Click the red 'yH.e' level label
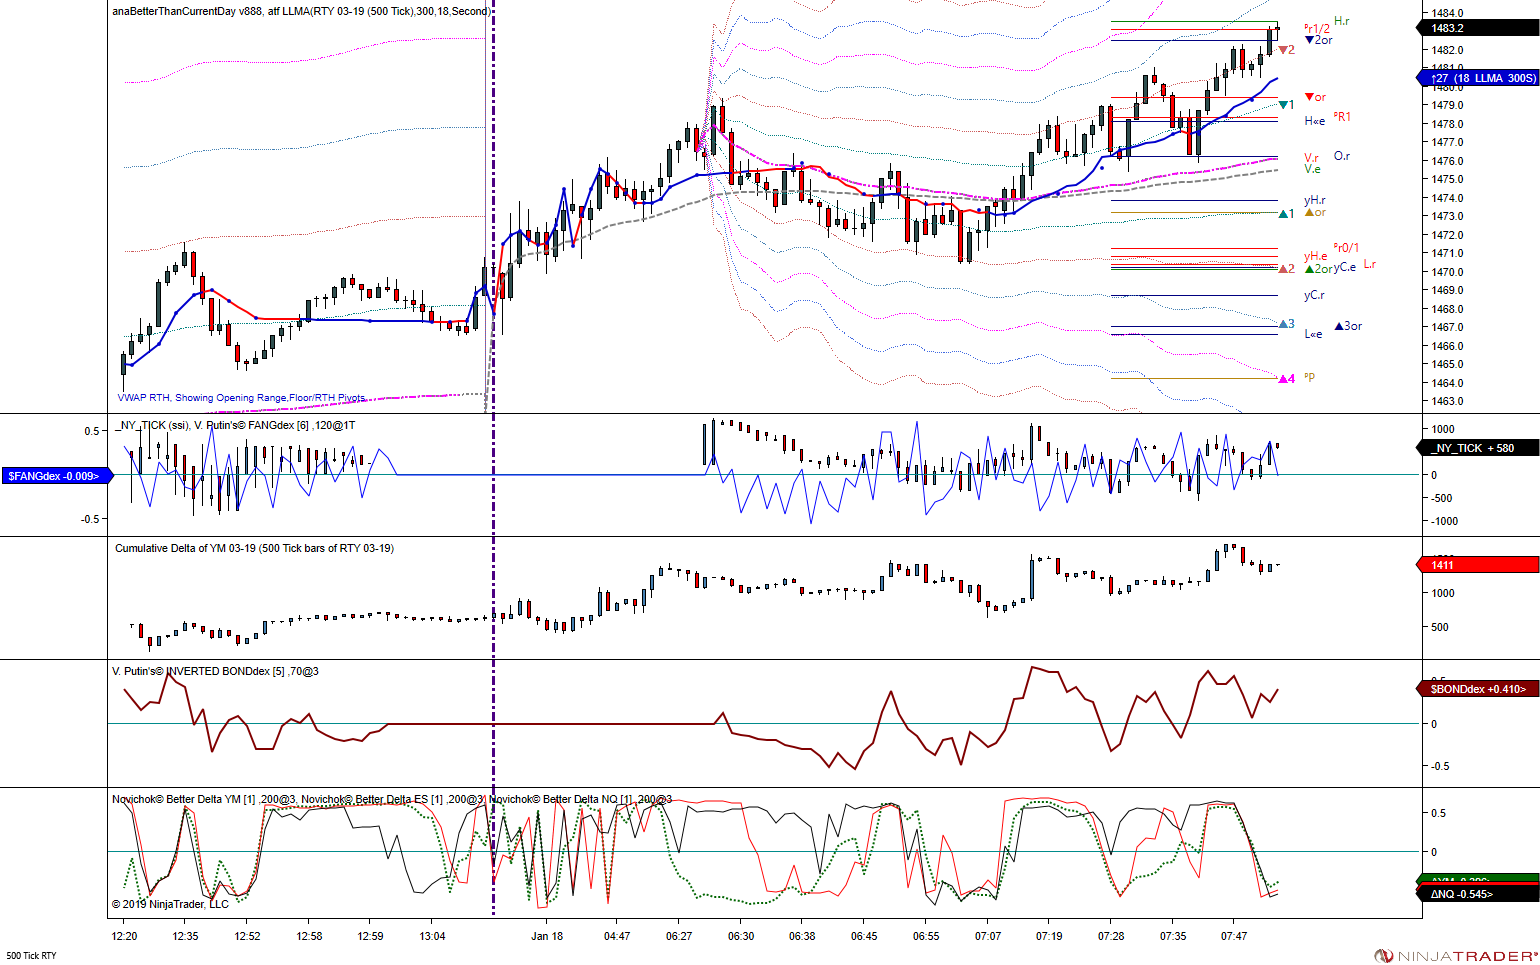Image resolution: width=1540 pixels, height=965 pixels. (x=1316, y=257)
